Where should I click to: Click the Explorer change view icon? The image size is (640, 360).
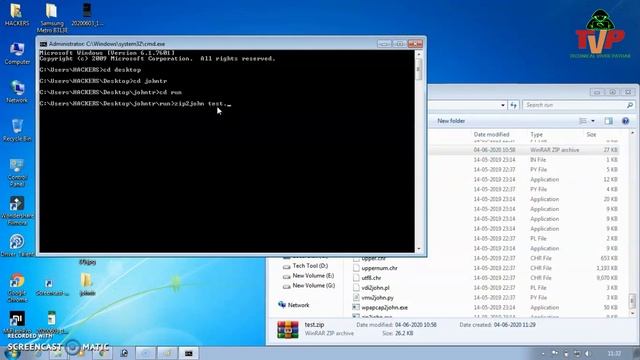pos(583,121)
